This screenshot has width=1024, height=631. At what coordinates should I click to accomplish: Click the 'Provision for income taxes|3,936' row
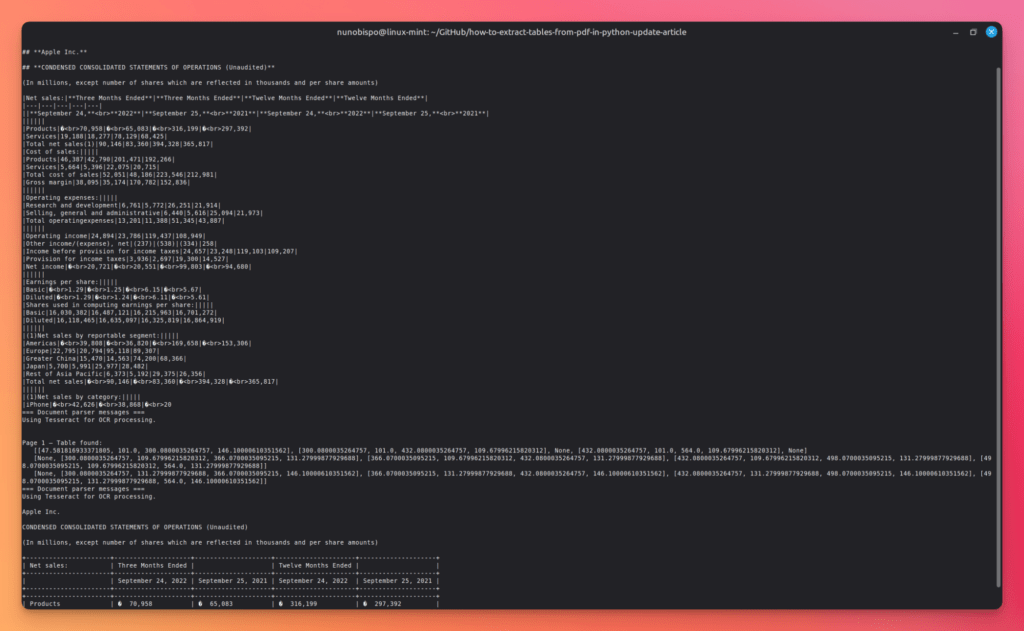coord(125,259)
